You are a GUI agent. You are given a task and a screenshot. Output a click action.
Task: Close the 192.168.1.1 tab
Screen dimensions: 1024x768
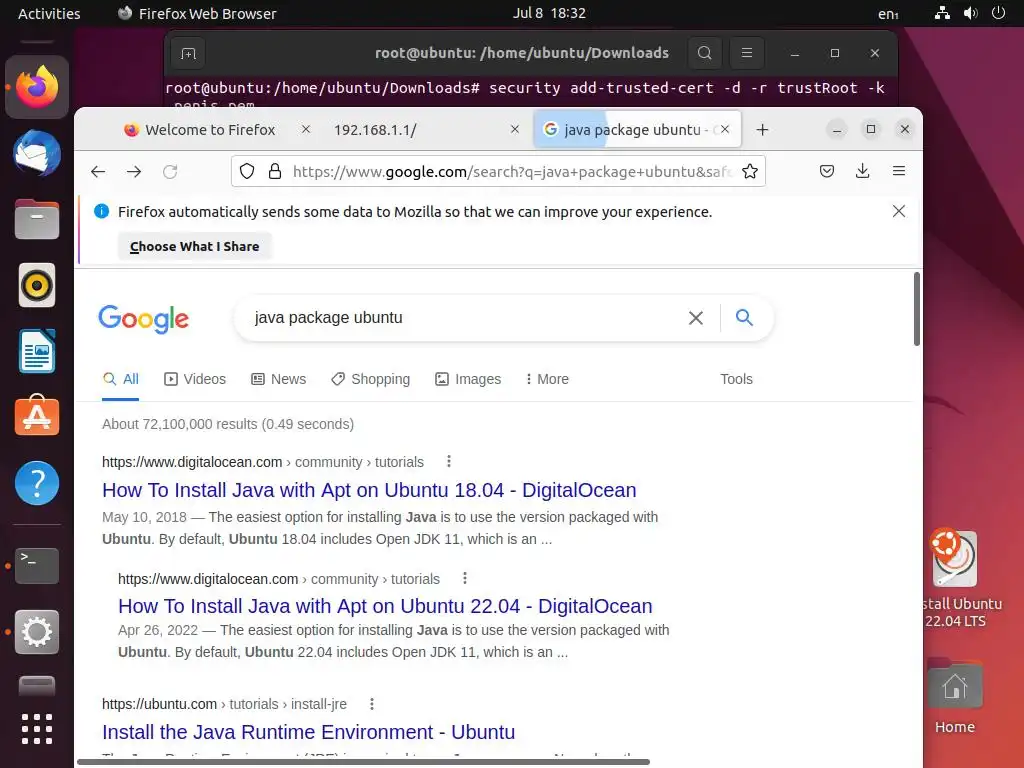tap(515, 129)
